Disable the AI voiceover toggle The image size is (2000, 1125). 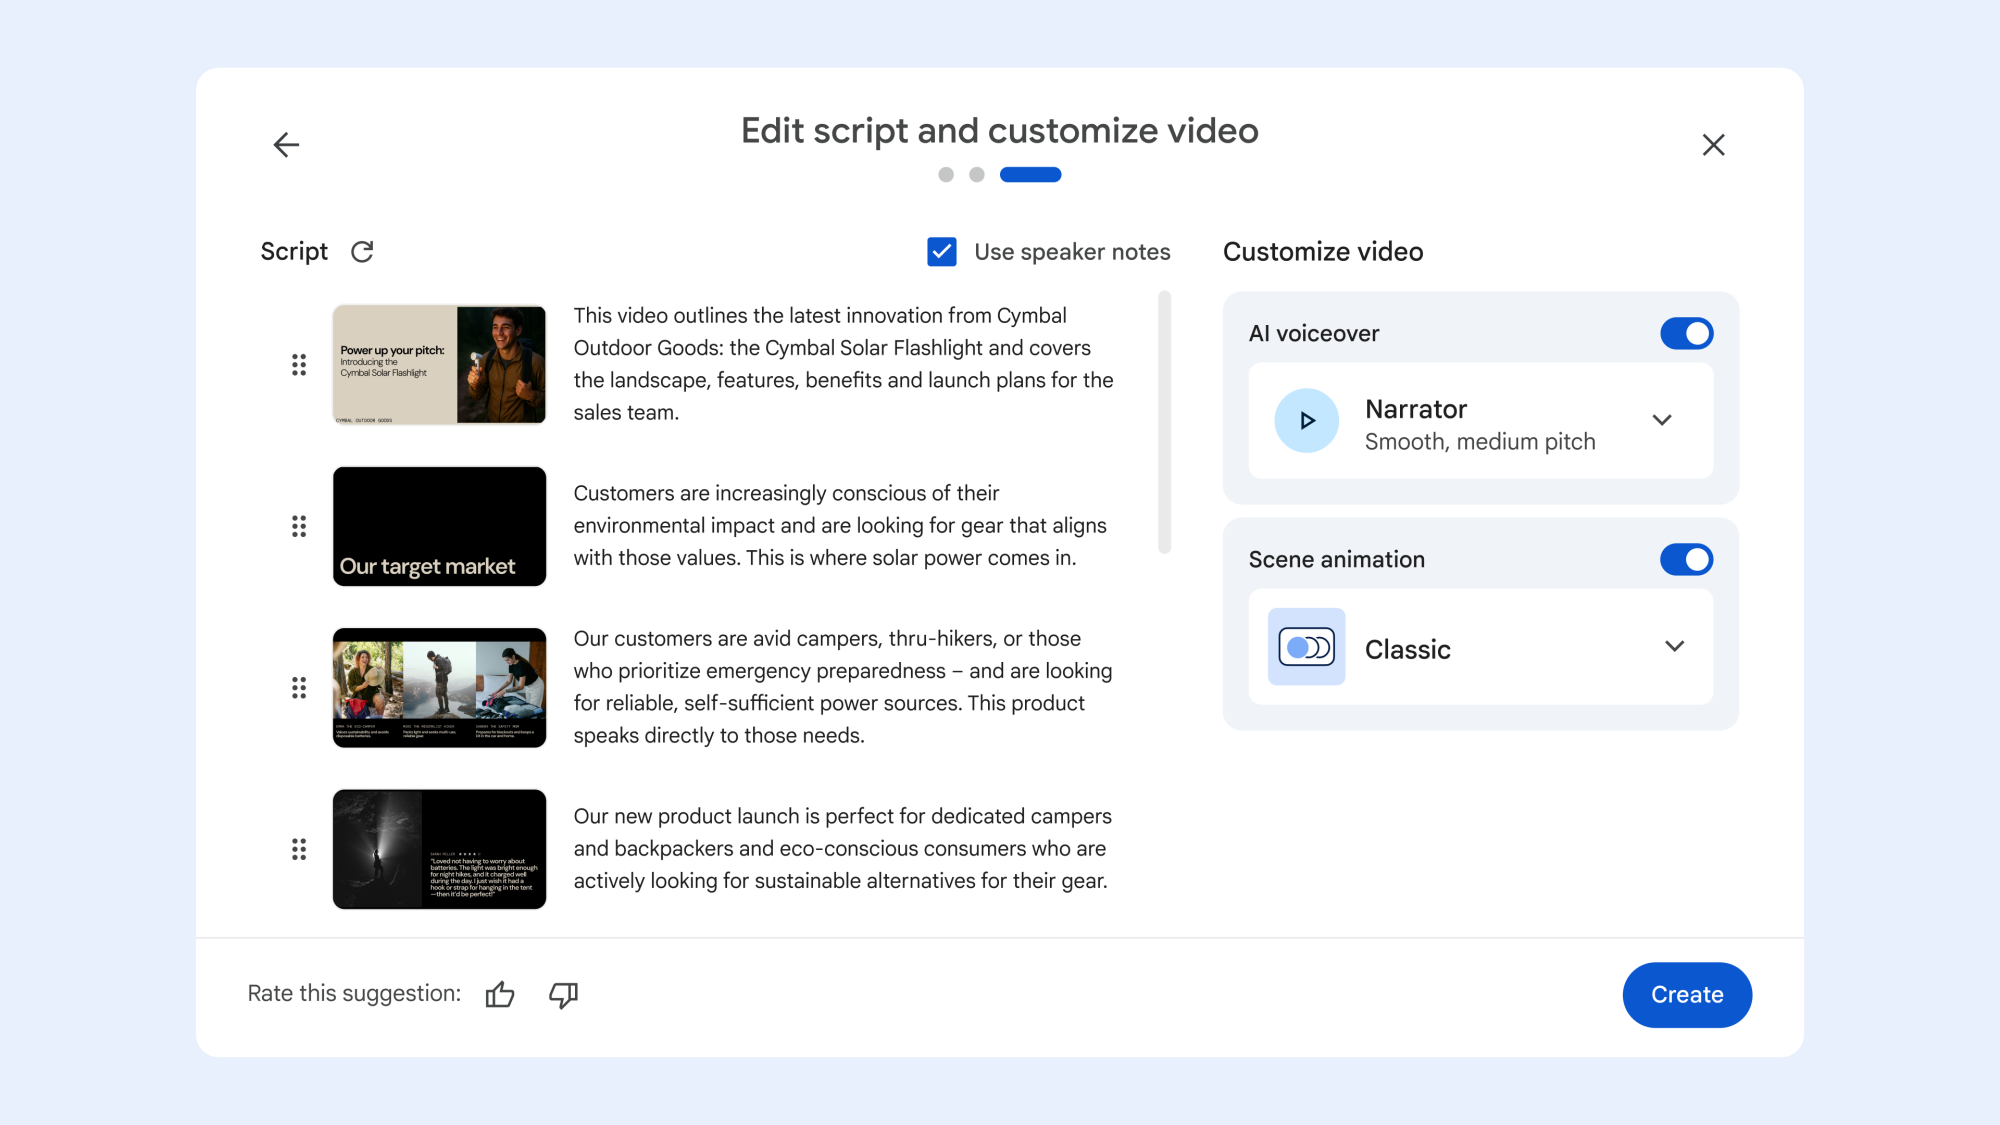1686,333
